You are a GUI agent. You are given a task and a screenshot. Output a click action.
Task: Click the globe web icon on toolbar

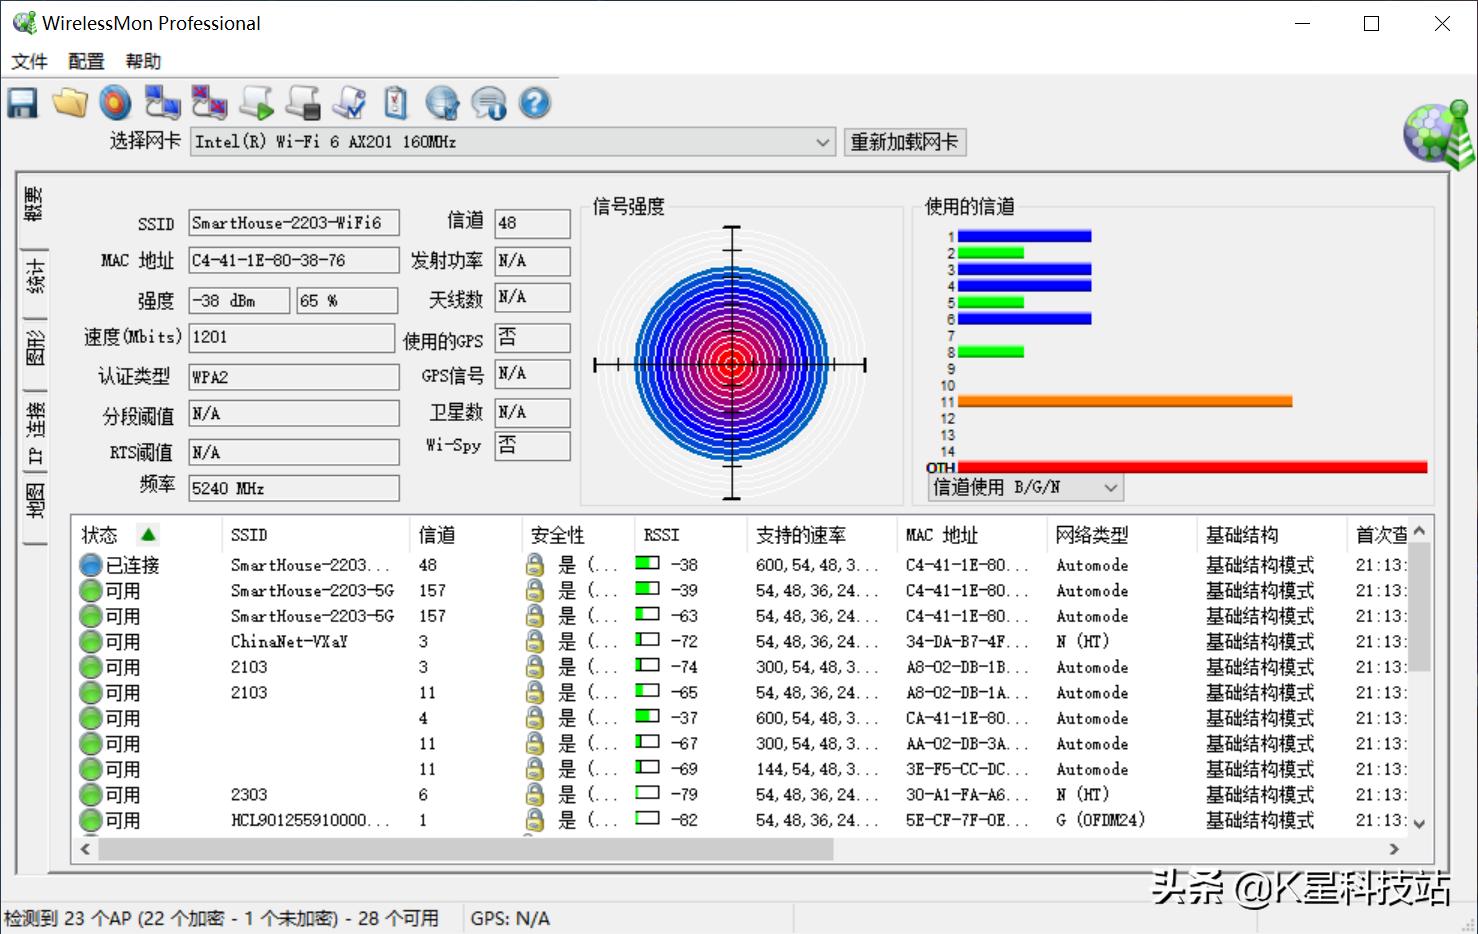pyautogui.click(x=442, y=102)
